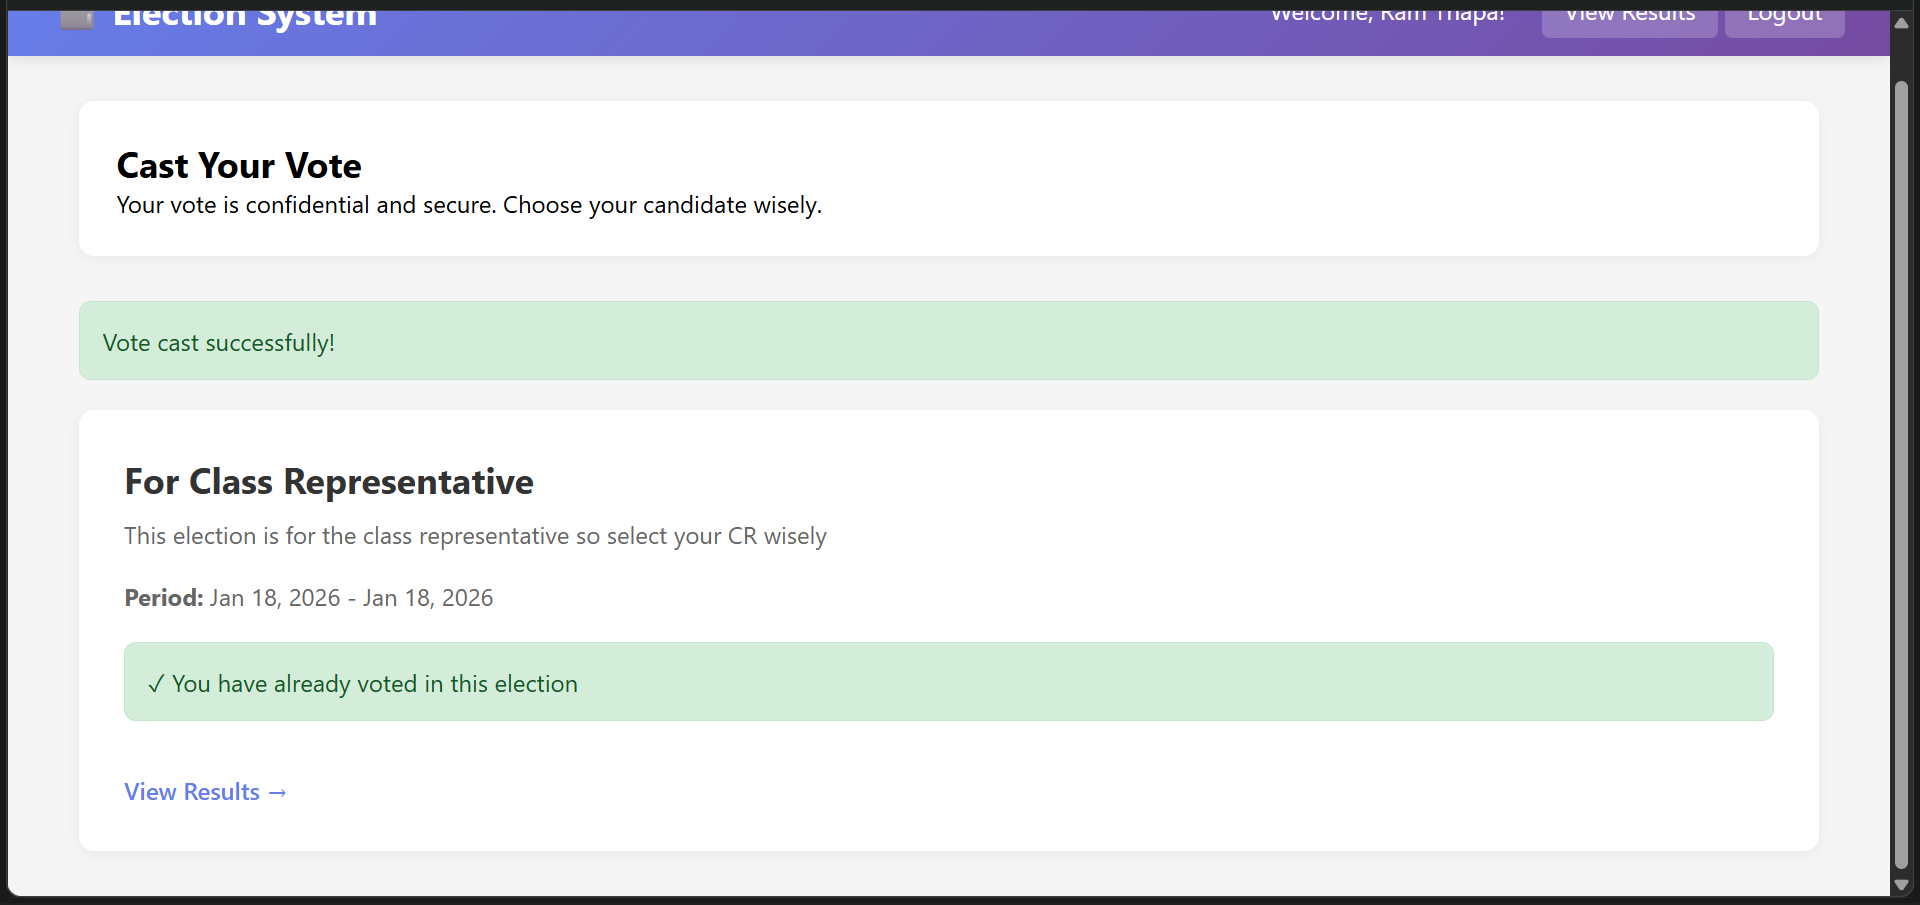
Task: Click the scrollbar down arrow
Action: pyautogui.click(x=1901, y=885)
